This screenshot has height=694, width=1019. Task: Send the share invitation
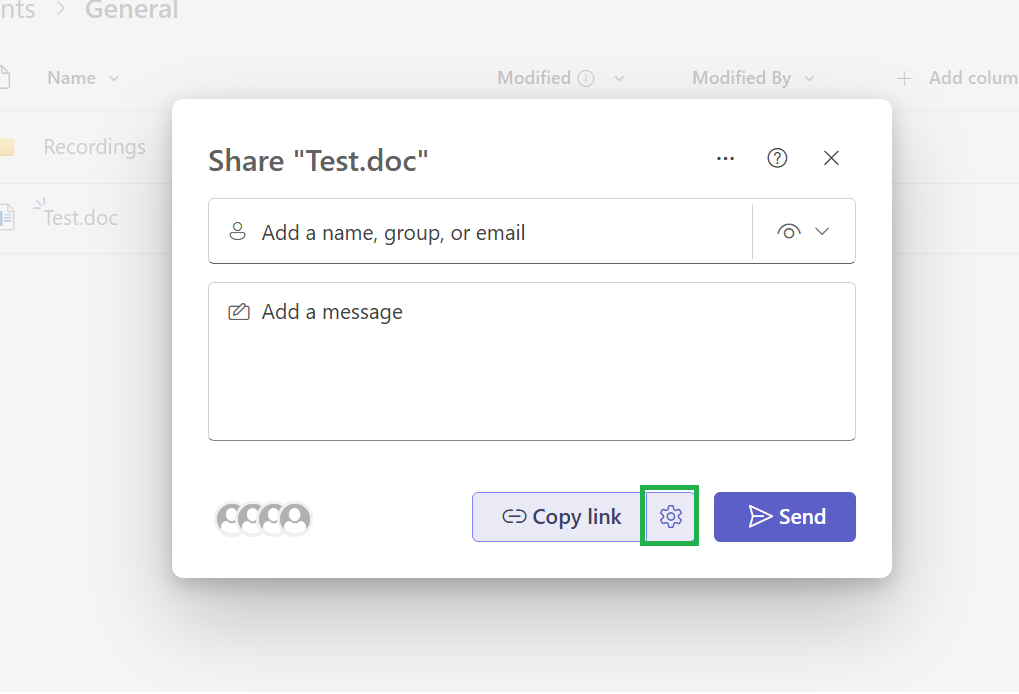pyautogui.click(x=784, y=517)
